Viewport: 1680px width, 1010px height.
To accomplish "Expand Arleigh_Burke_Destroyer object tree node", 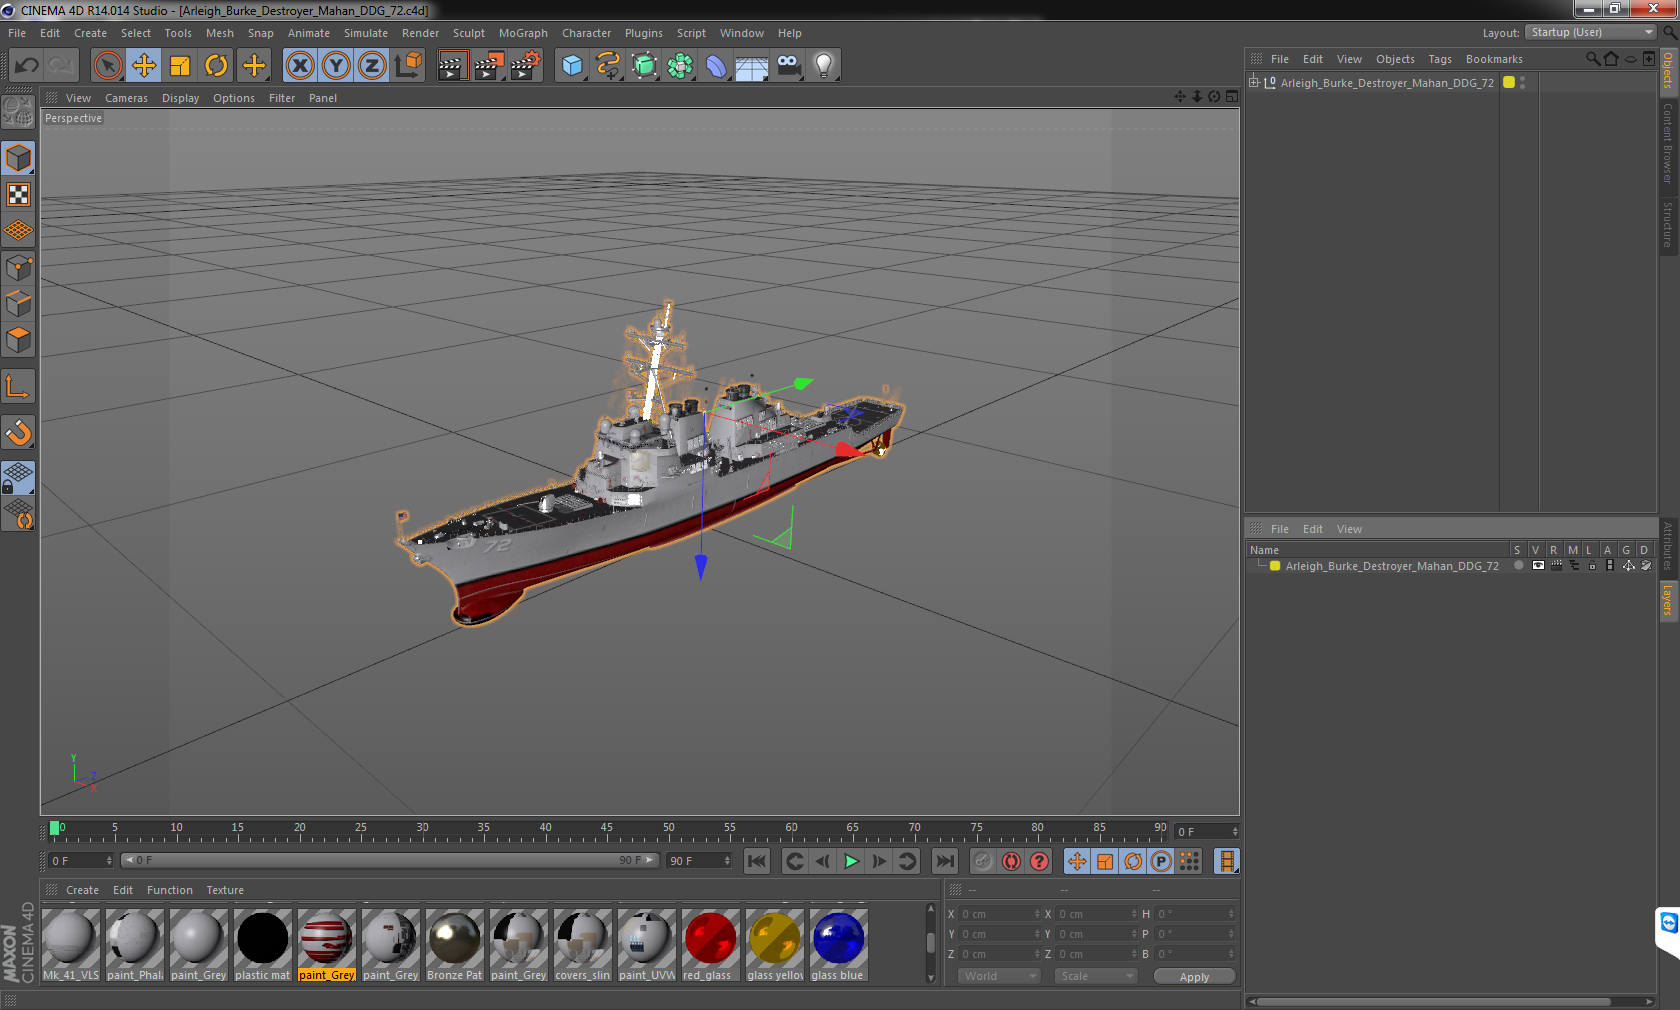I will click(1253, 82).
